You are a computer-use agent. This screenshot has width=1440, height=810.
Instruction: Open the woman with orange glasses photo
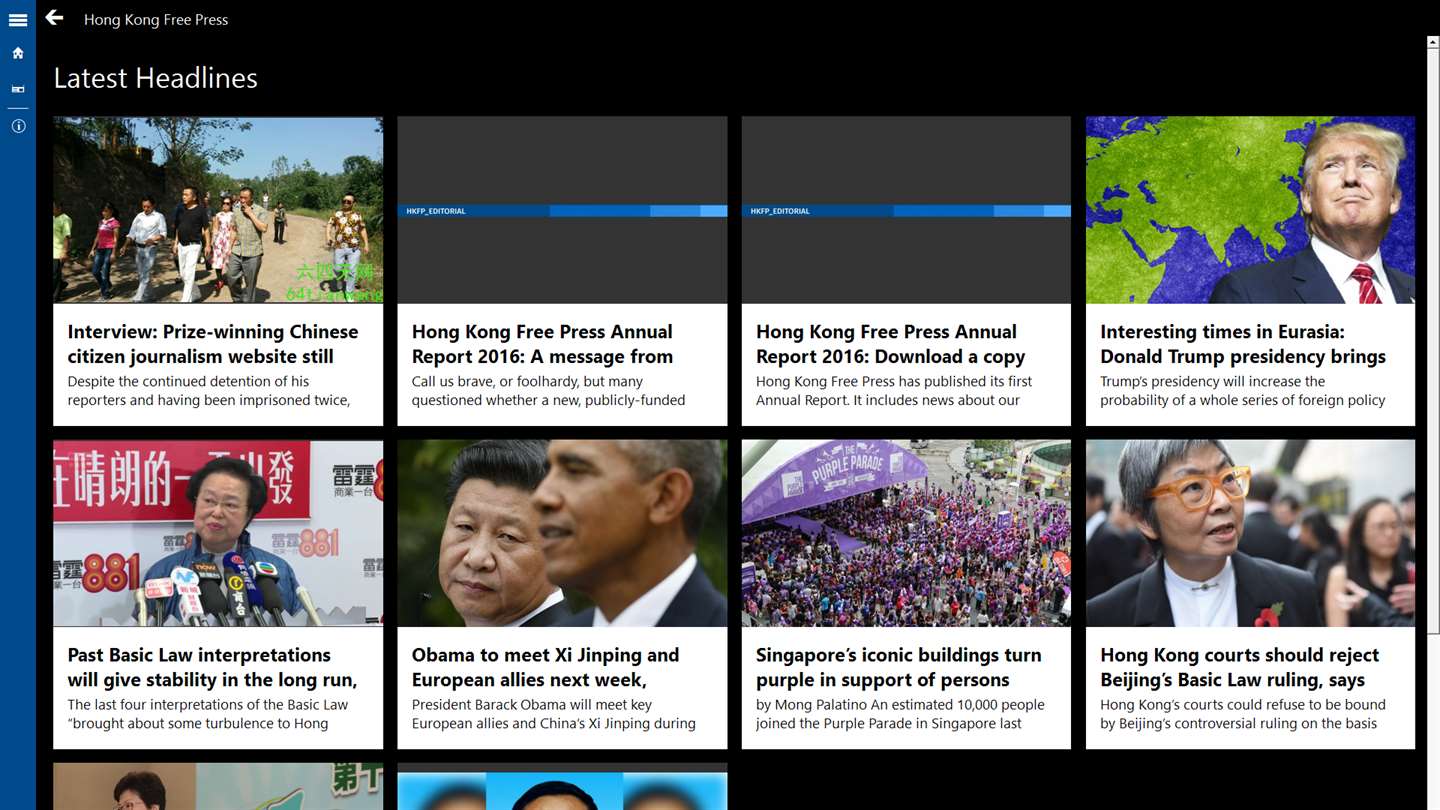tap(1250, 533)
